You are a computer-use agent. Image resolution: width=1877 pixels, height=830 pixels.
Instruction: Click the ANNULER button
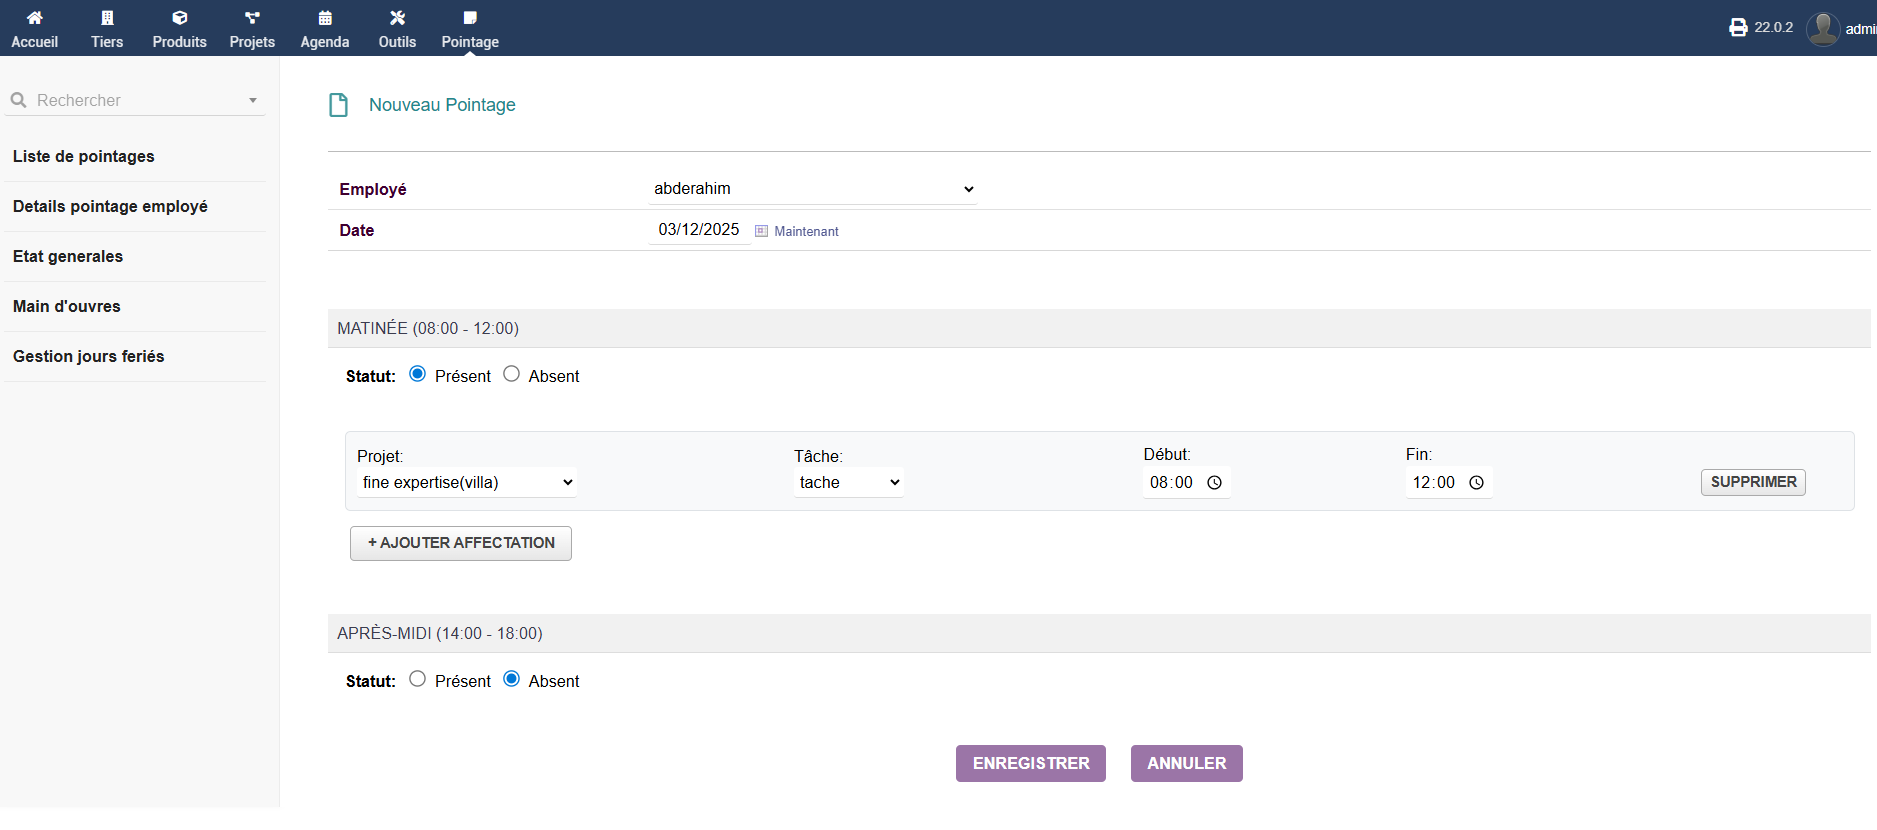click(1187, 764)
